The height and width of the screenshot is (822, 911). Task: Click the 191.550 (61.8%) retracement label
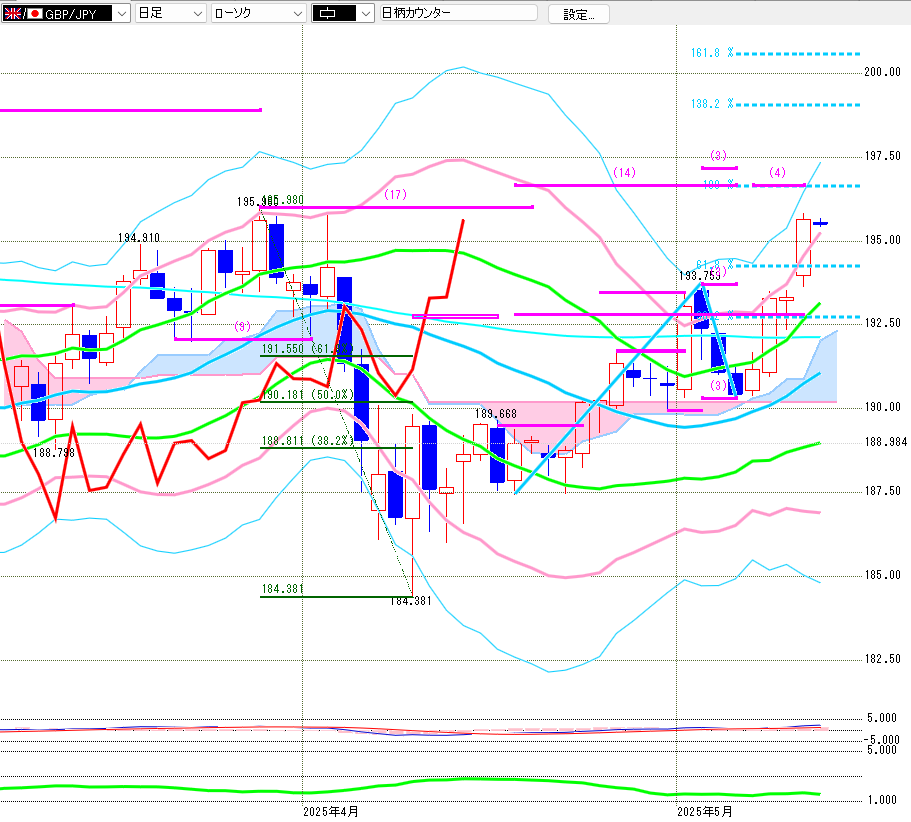tap(307, 349)
